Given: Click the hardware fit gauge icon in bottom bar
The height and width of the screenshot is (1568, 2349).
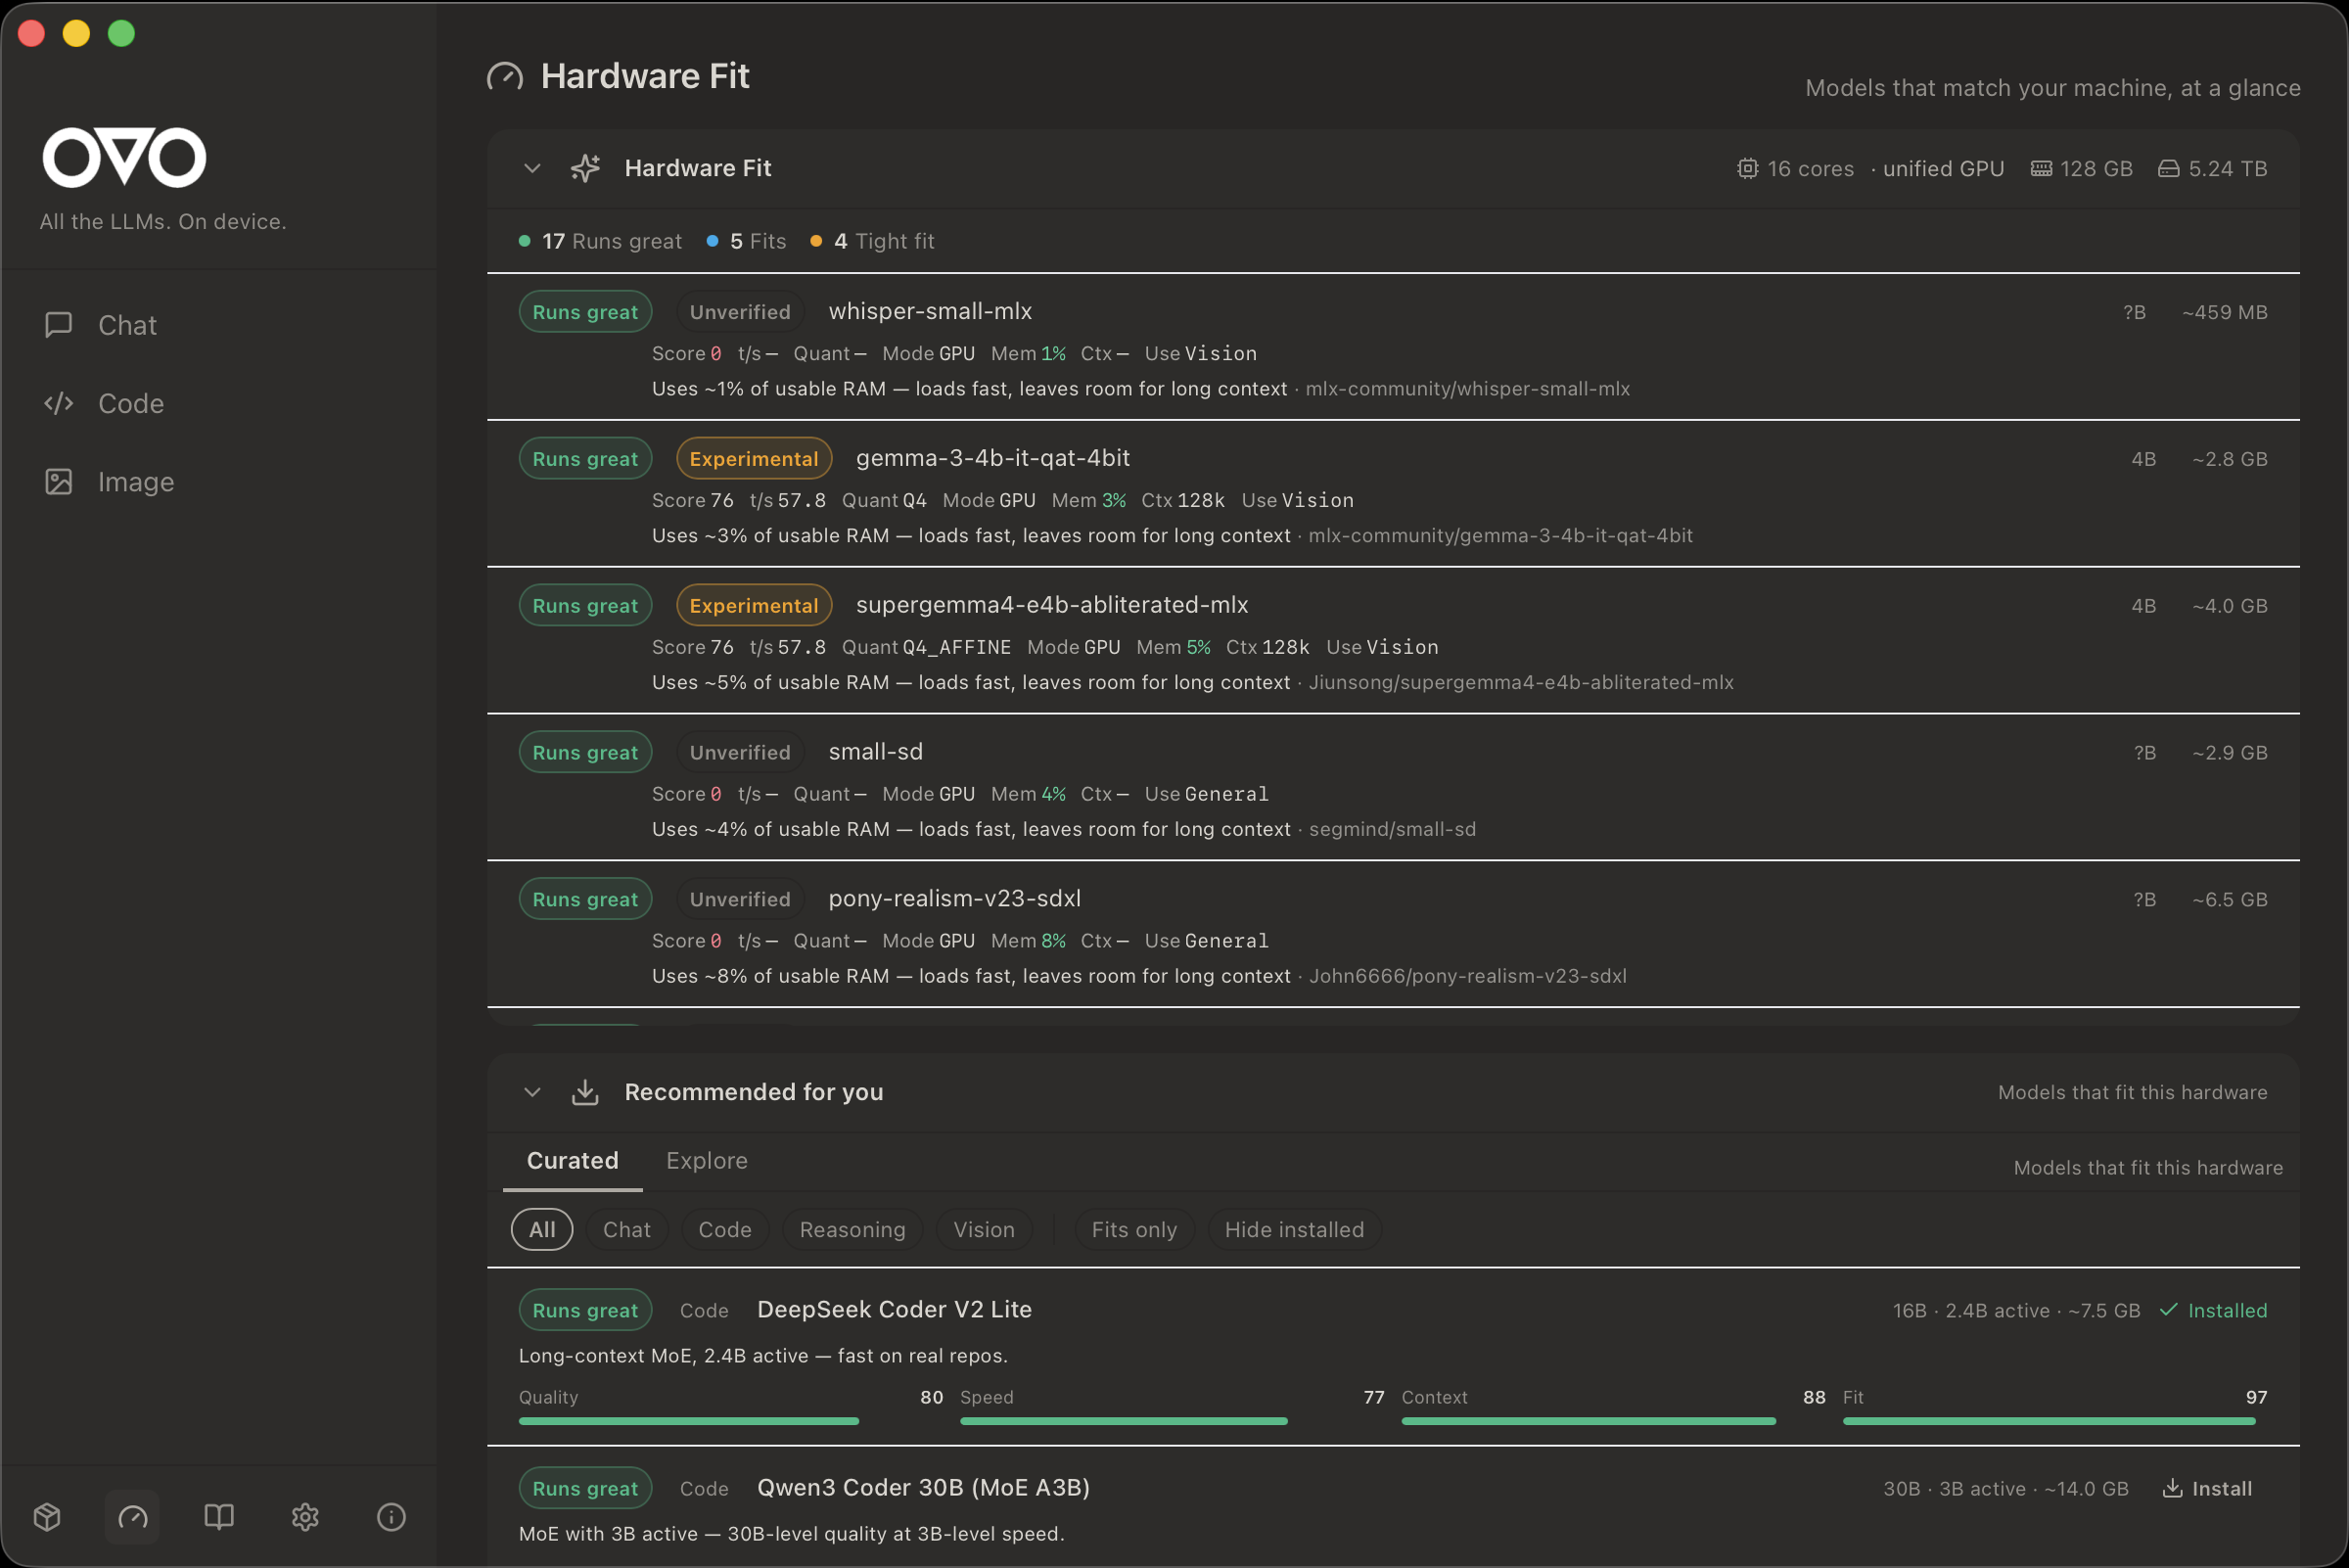Looking at the screenshot, I should pos(133,1517).
